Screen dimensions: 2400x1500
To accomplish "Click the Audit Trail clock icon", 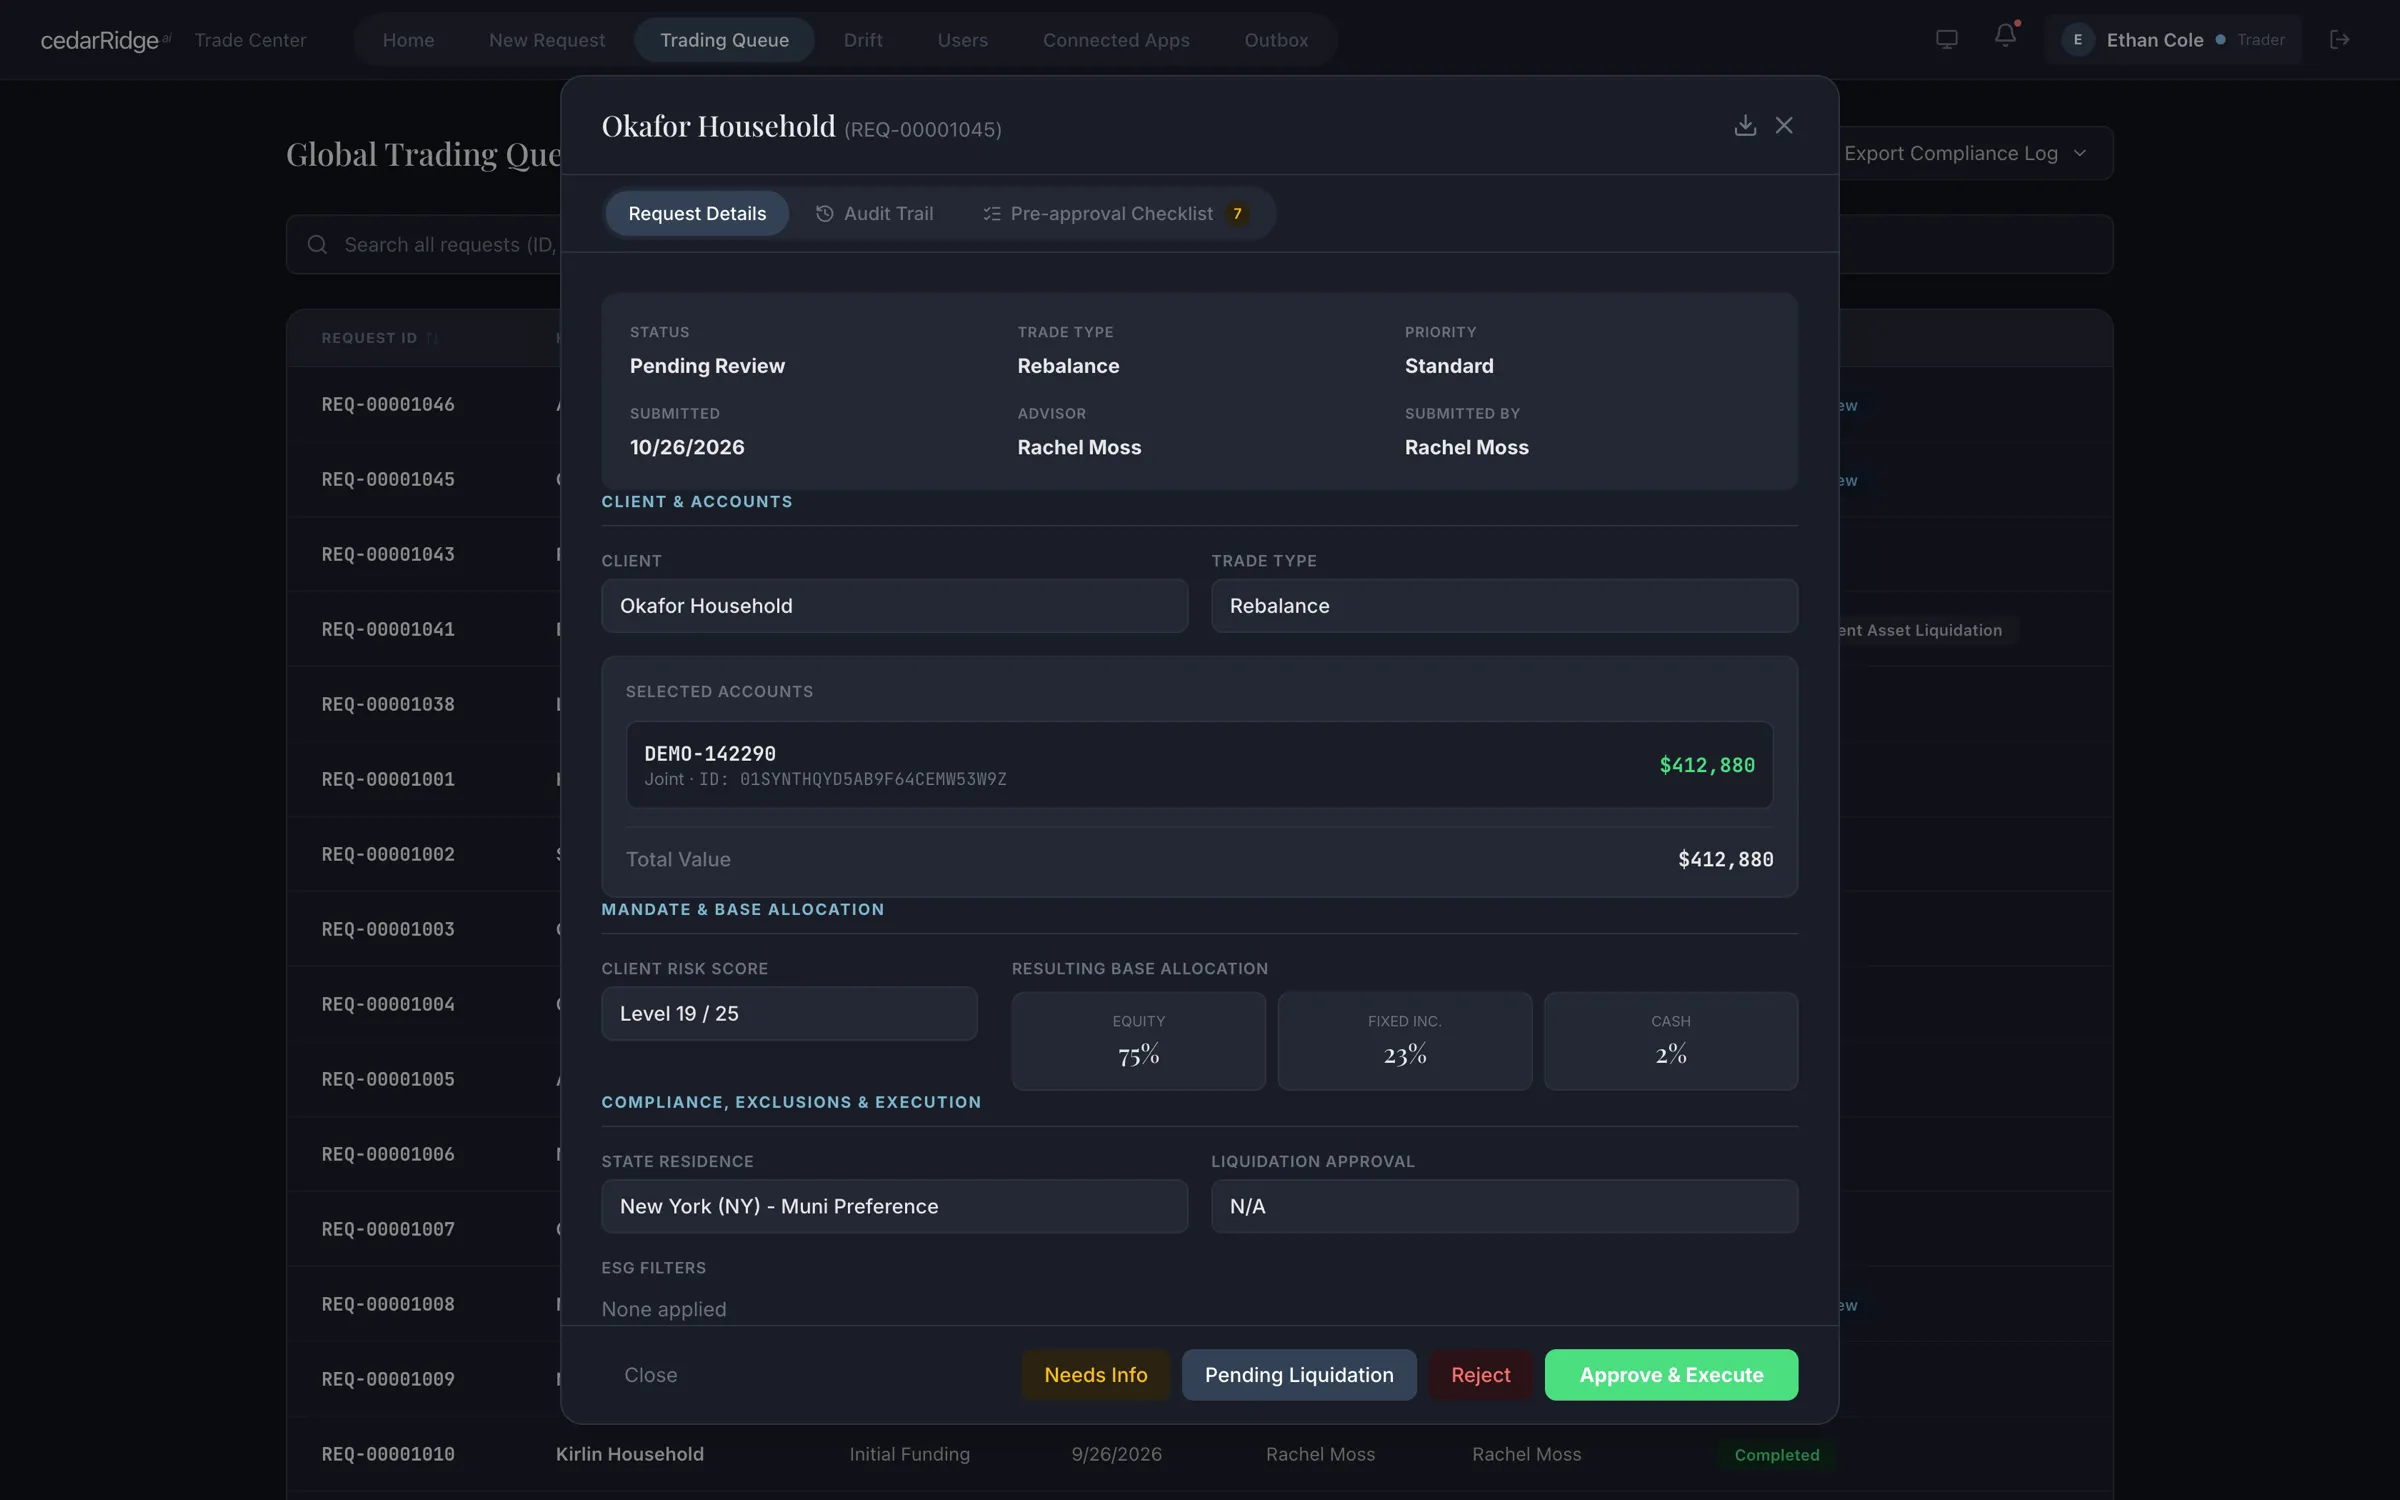I will [824, 213].
